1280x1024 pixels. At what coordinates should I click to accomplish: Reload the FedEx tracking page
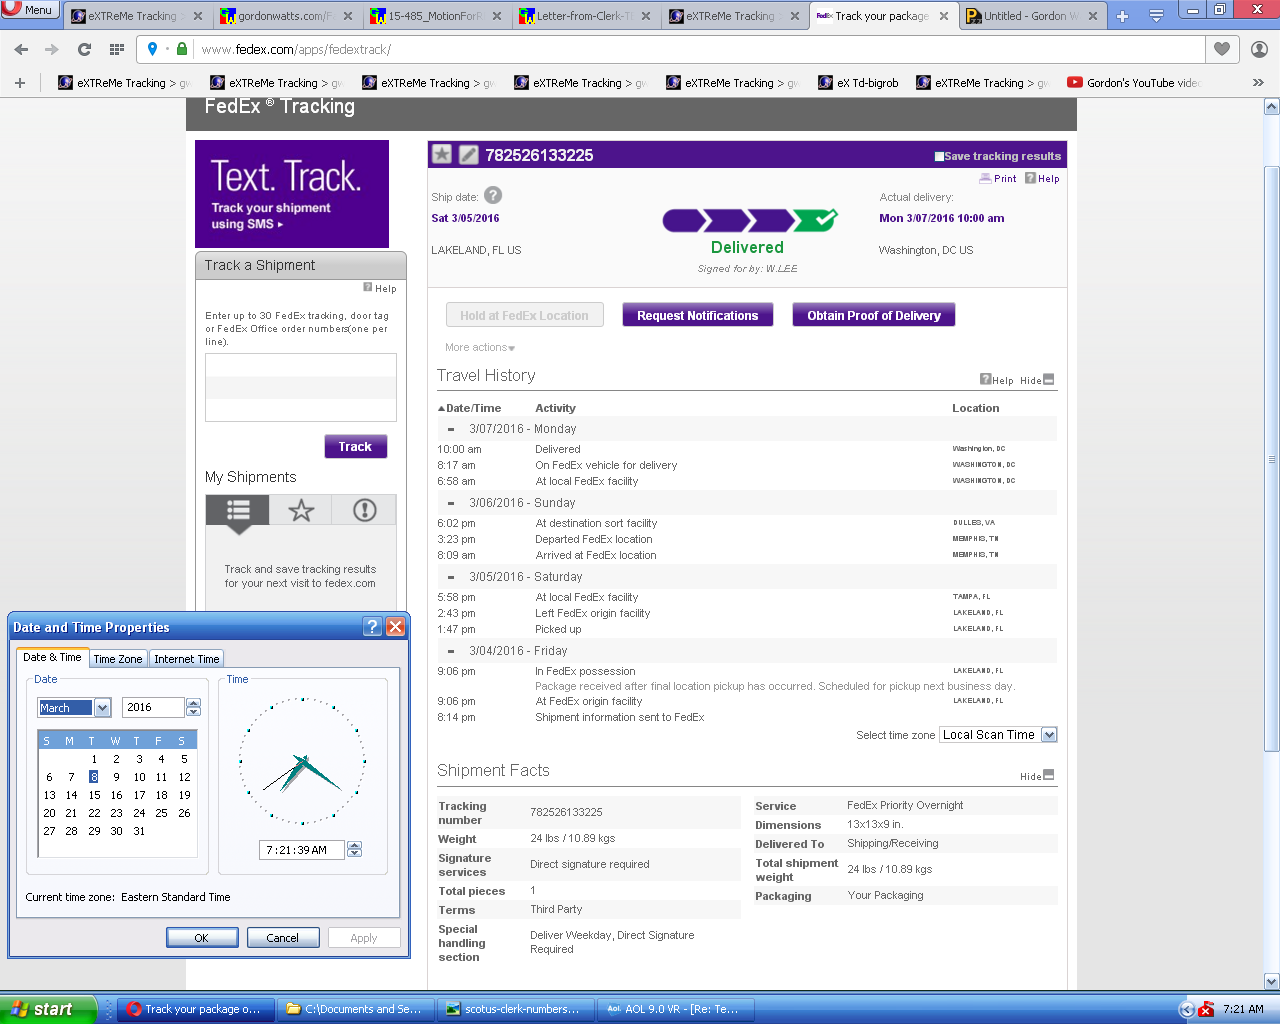click(x=84, y=49)
